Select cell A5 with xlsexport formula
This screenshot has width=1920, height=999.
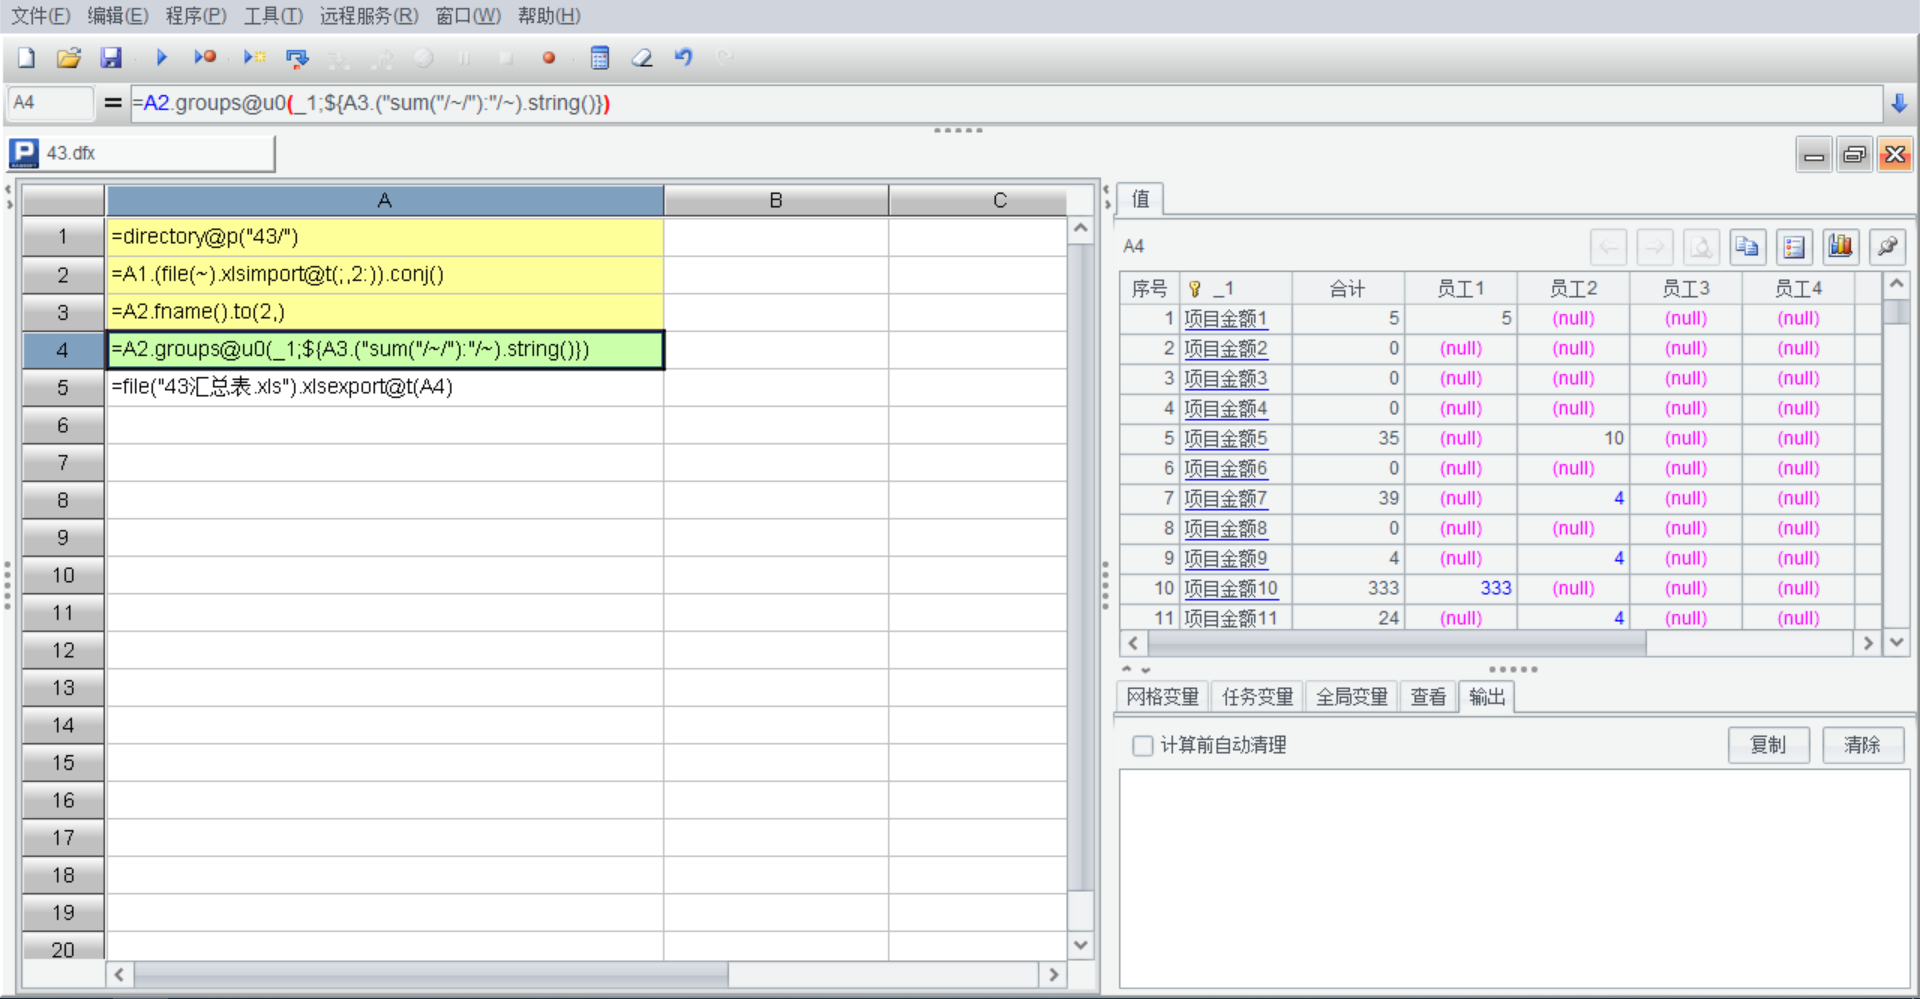coord(384,387)
